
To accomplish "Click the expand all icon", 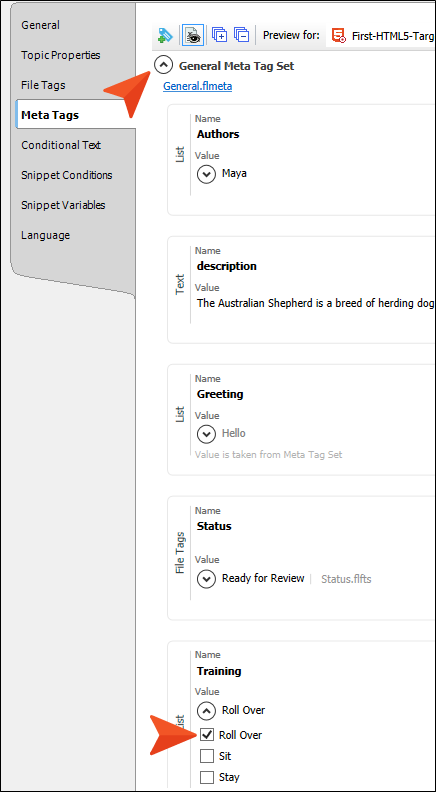I will 219,35.
